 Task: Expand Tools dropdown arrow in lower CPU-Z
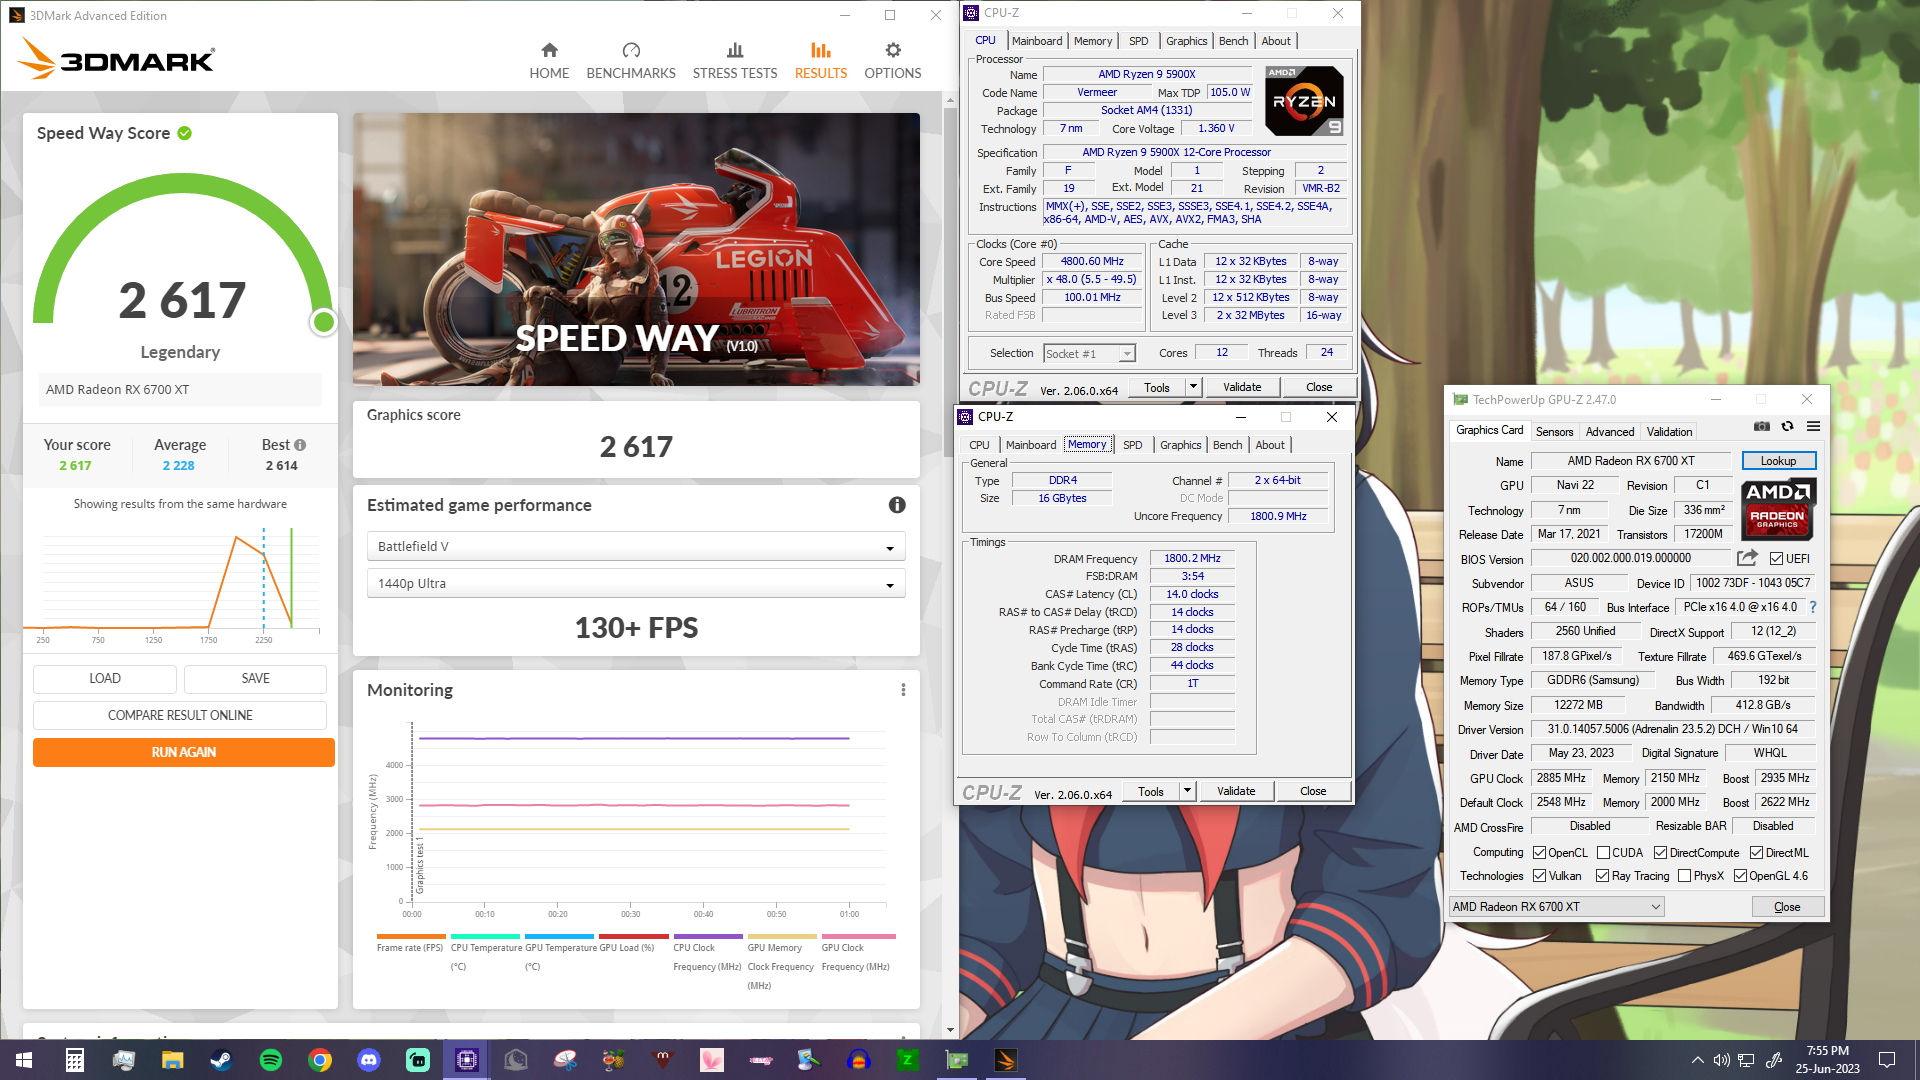coord(1187,791)
